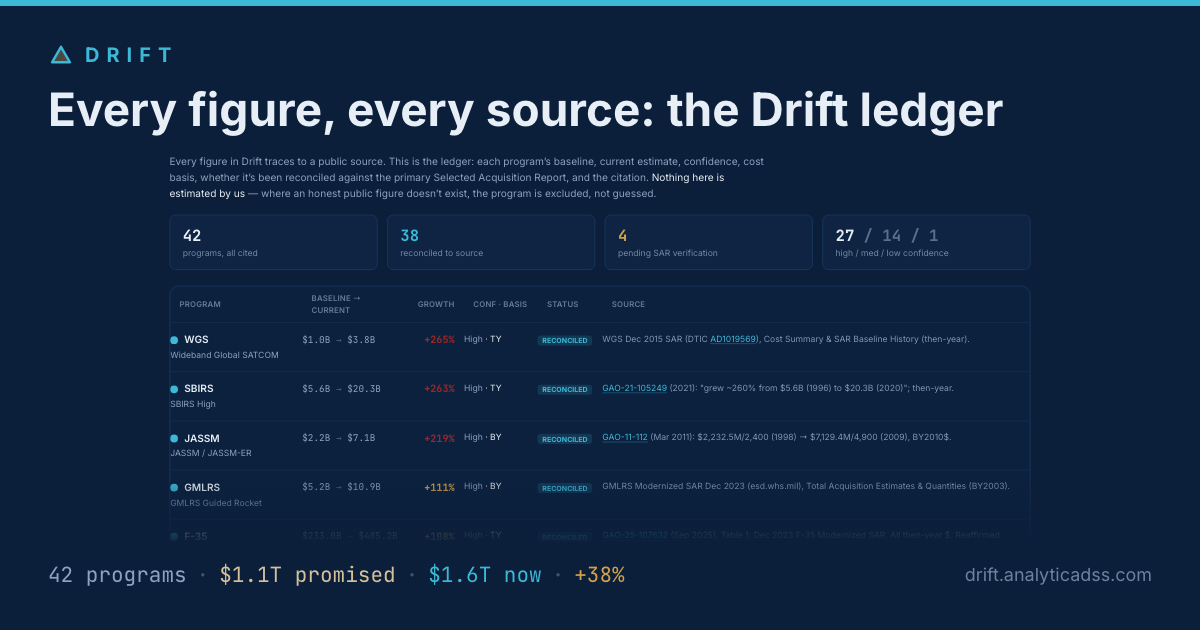Click the DRIFT wordmark text

click(x=129, y=55)
